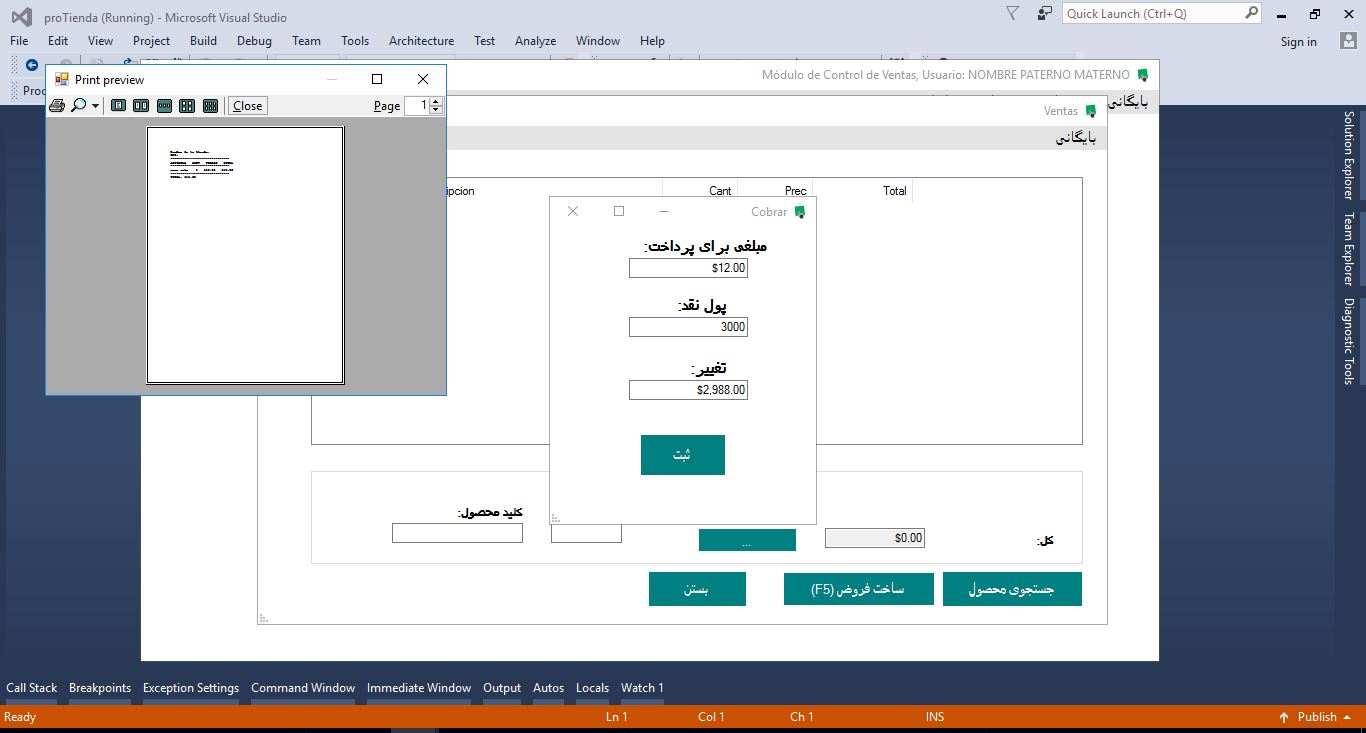Click the Visual Studio logo icon
Screen dimensions: 1366x733
(21, 17)
